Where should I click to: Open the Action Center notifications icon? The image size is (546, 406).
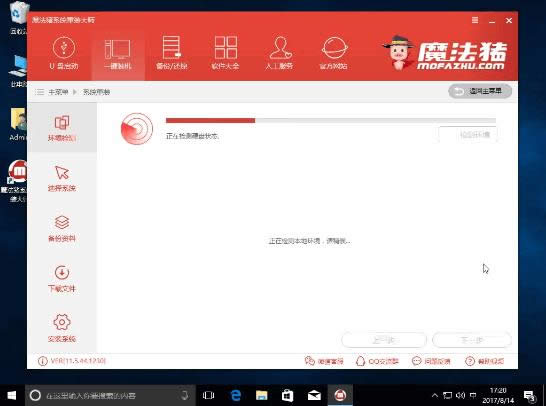530,396
